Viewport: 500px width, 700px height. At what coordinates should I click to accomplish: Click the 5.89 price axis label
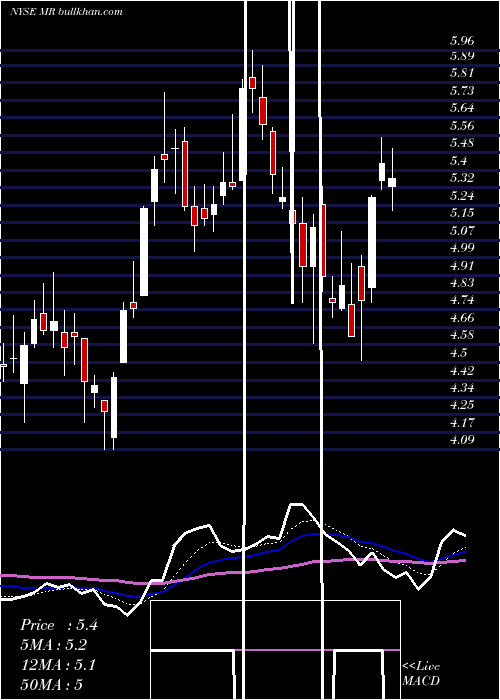pos(462,56)
